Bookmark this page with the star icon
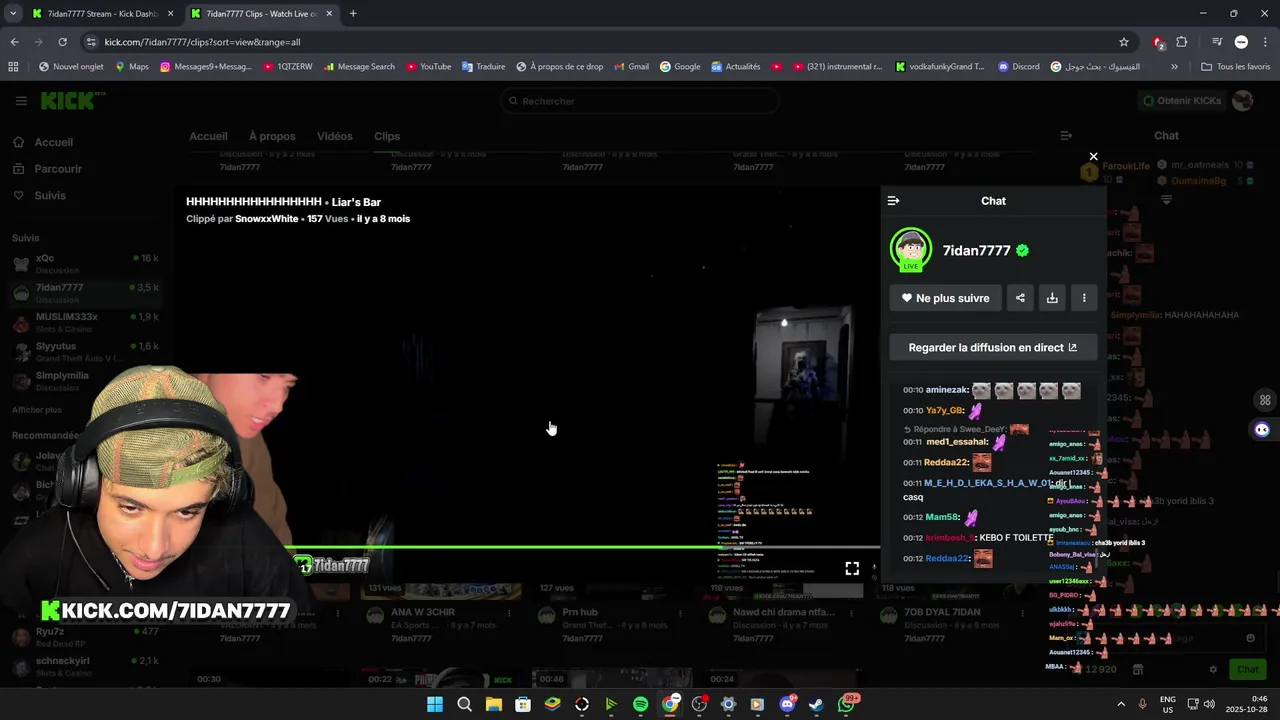1280x720 pixels. (1124, 42)
